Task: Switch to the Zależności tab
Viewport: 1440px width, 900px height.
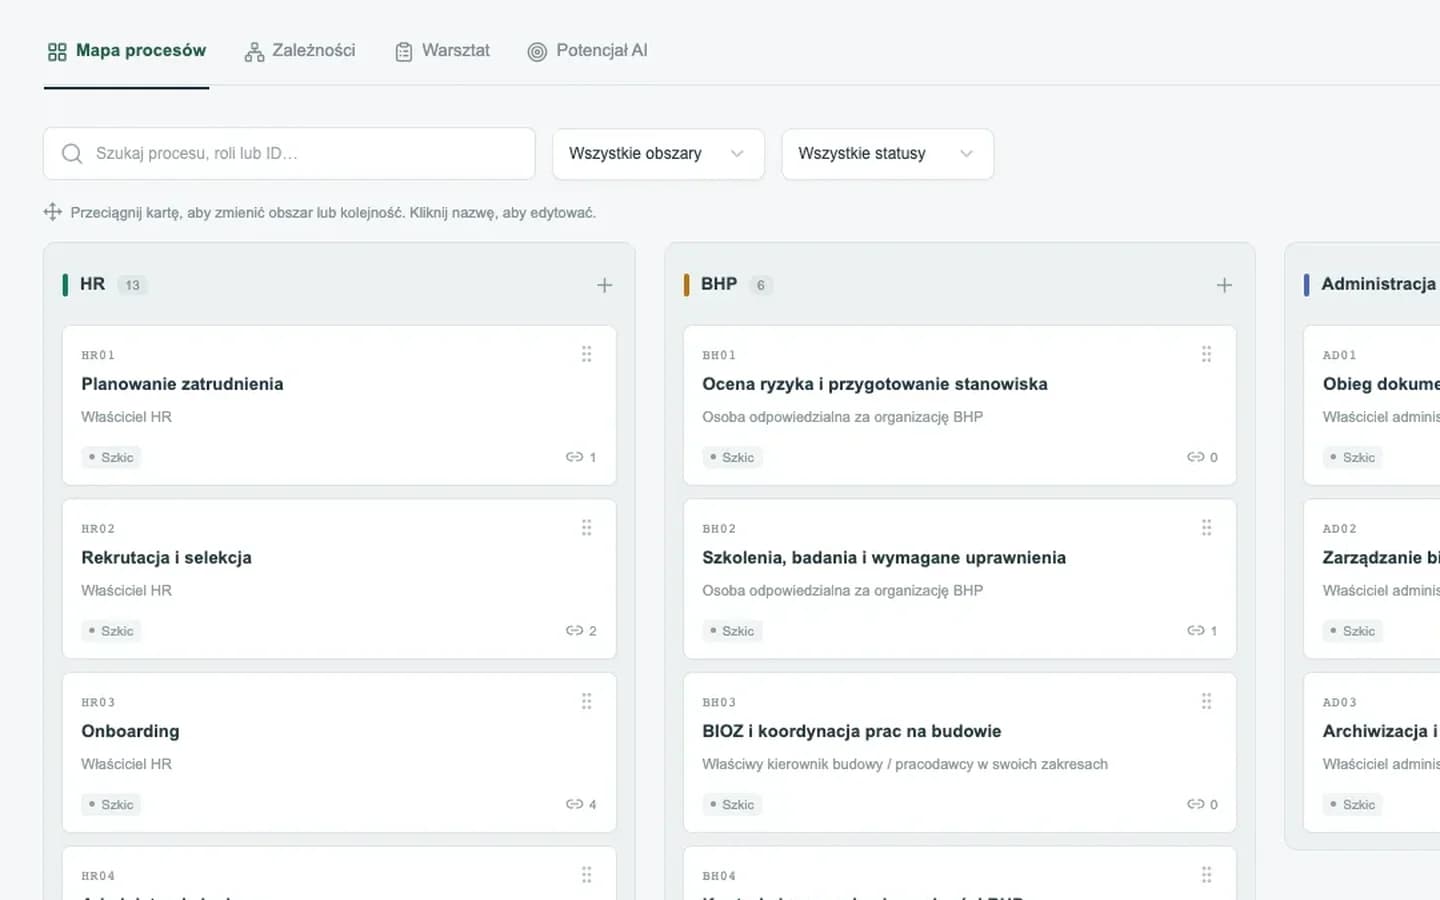Action: (x=300, y=51)
